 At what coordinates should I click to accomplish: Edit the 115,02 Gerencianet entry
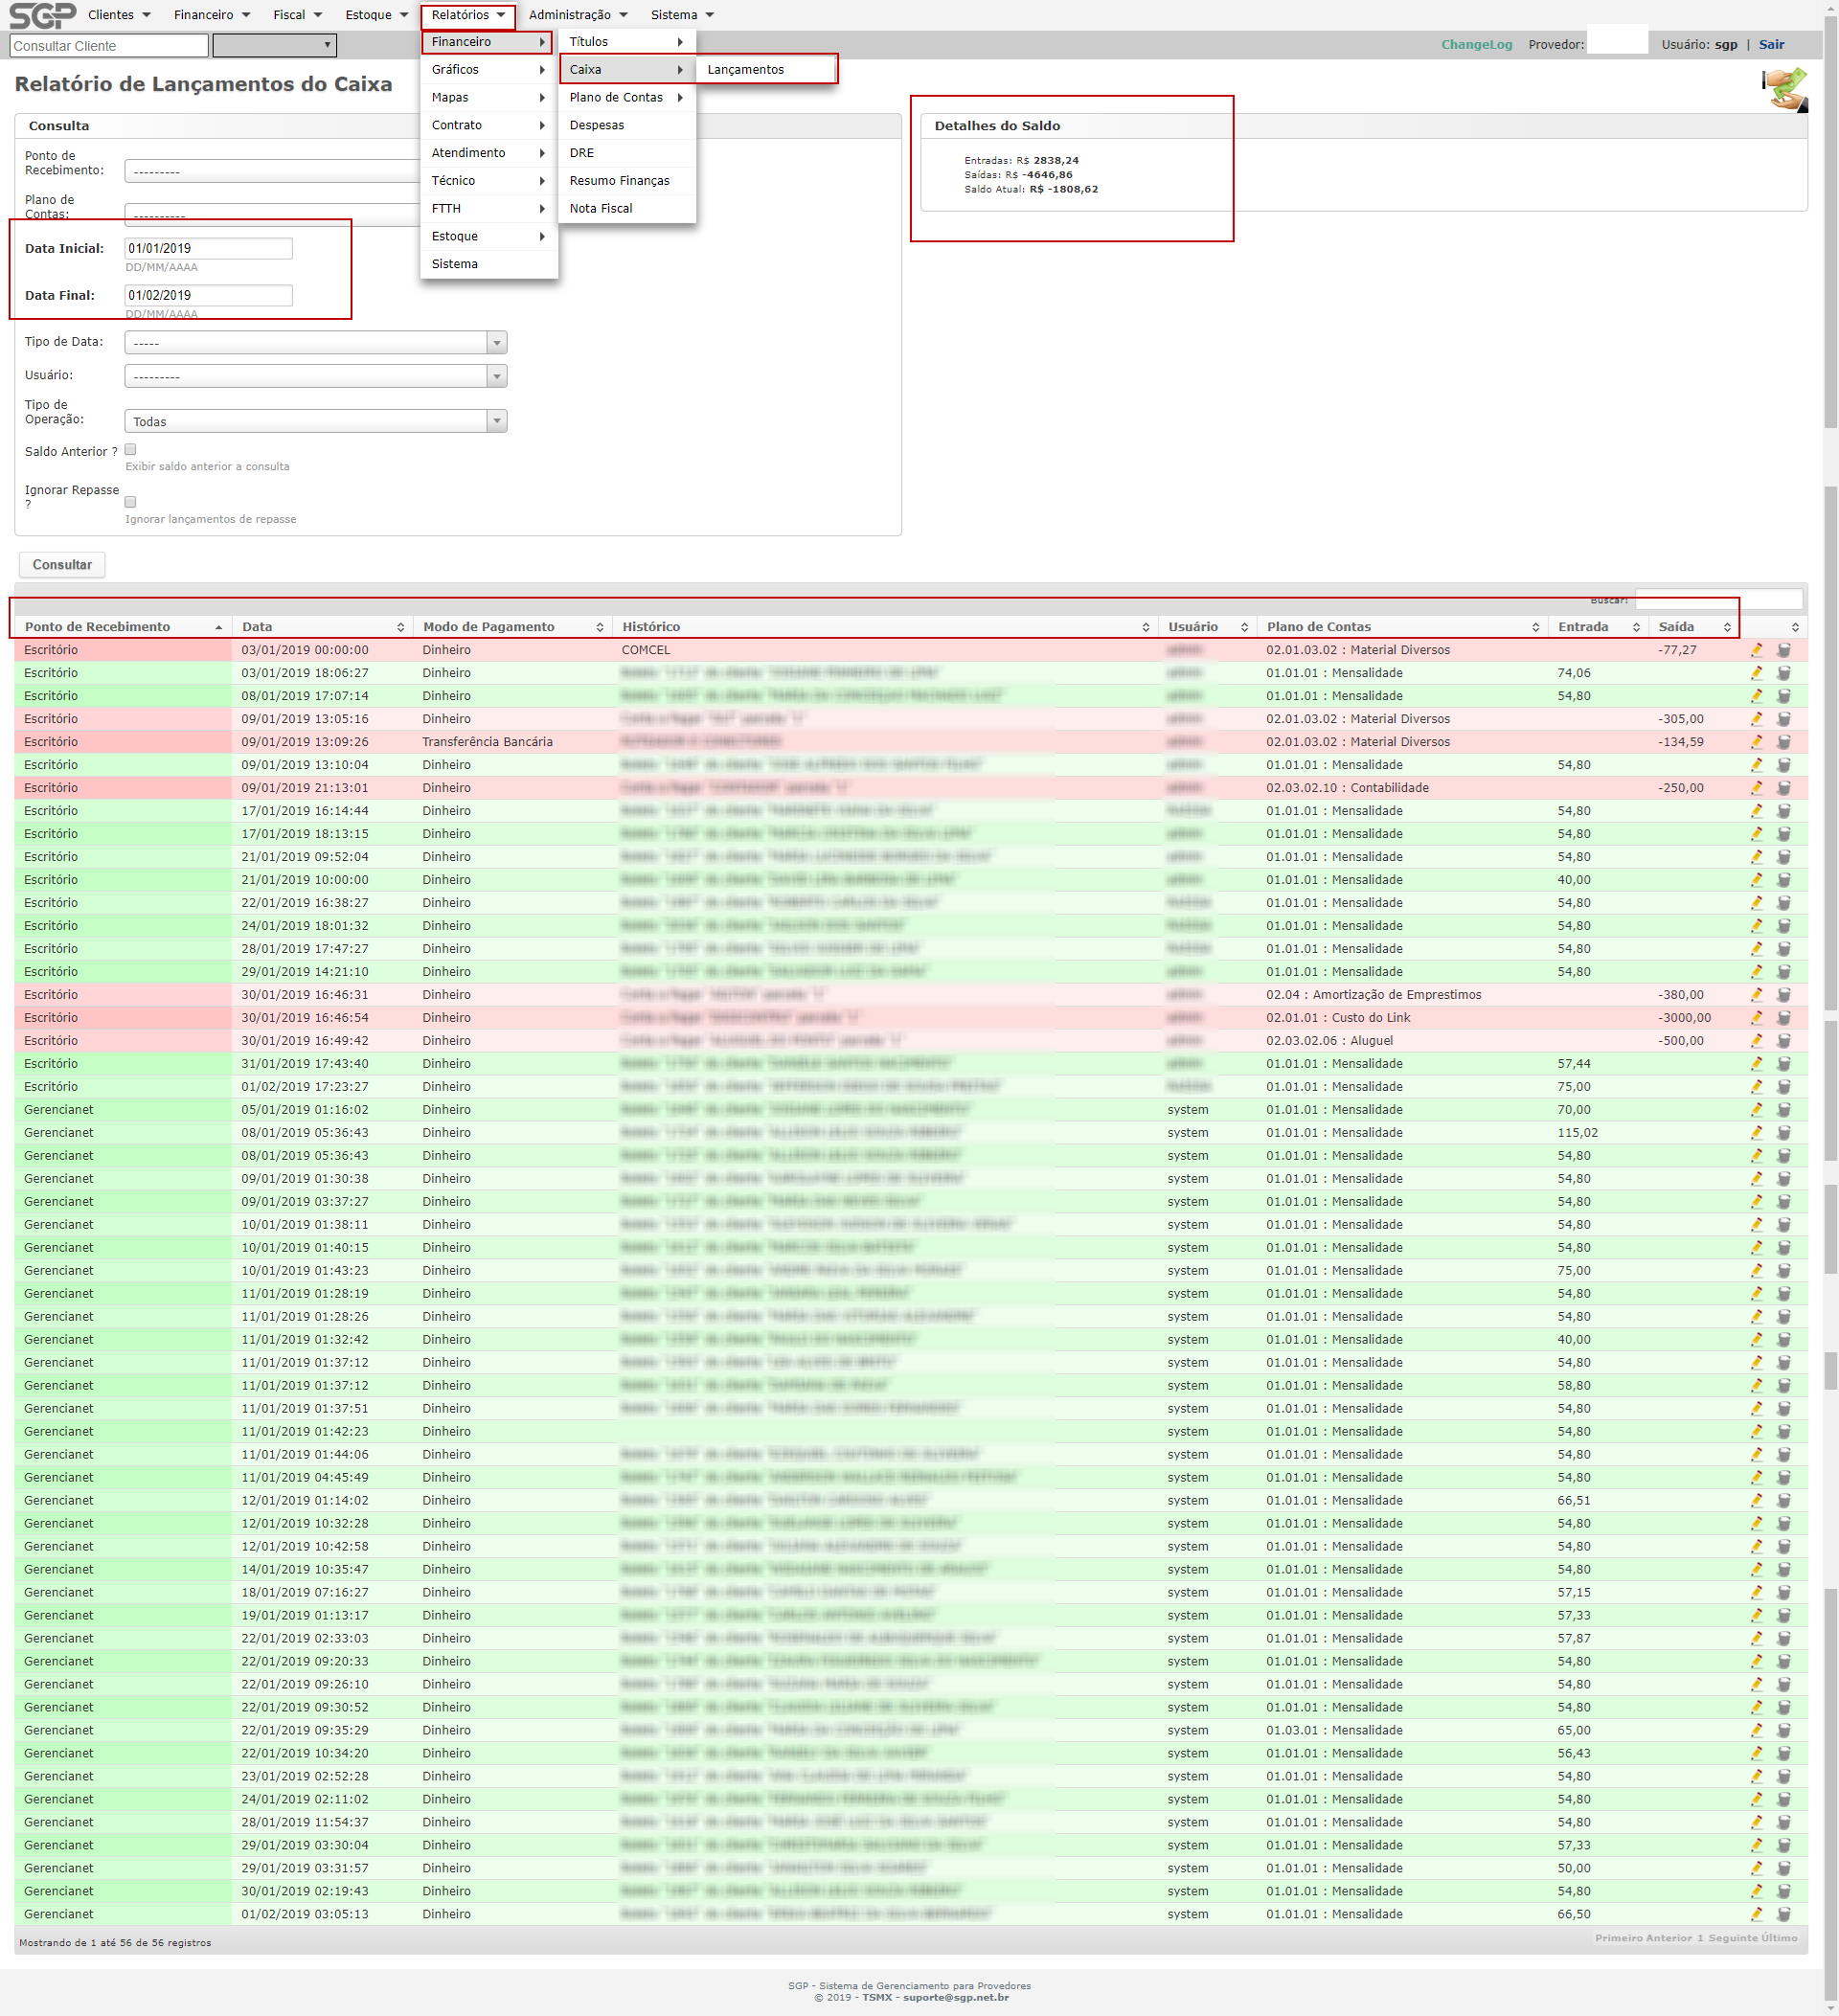coord(1756,1133)
